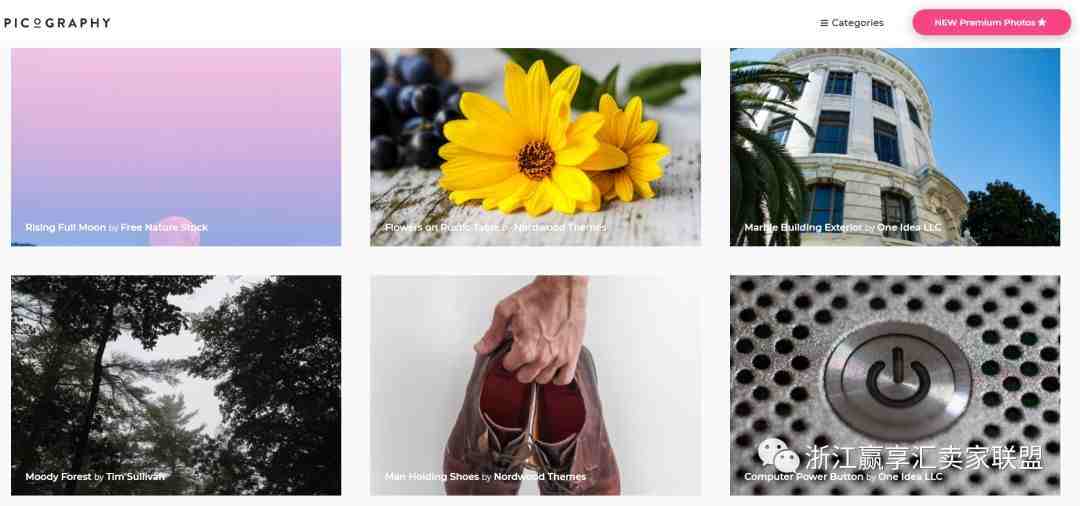The height and width of the screenshot is (506, 1080).
Task: Open the Marble Building Exterior photo
Action: click(x=895, y=147)
